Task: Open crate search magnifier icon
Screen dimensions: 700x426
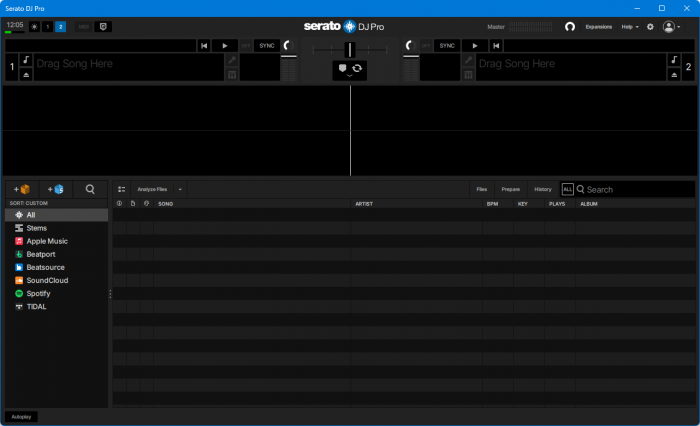Action: click(90, 189)
